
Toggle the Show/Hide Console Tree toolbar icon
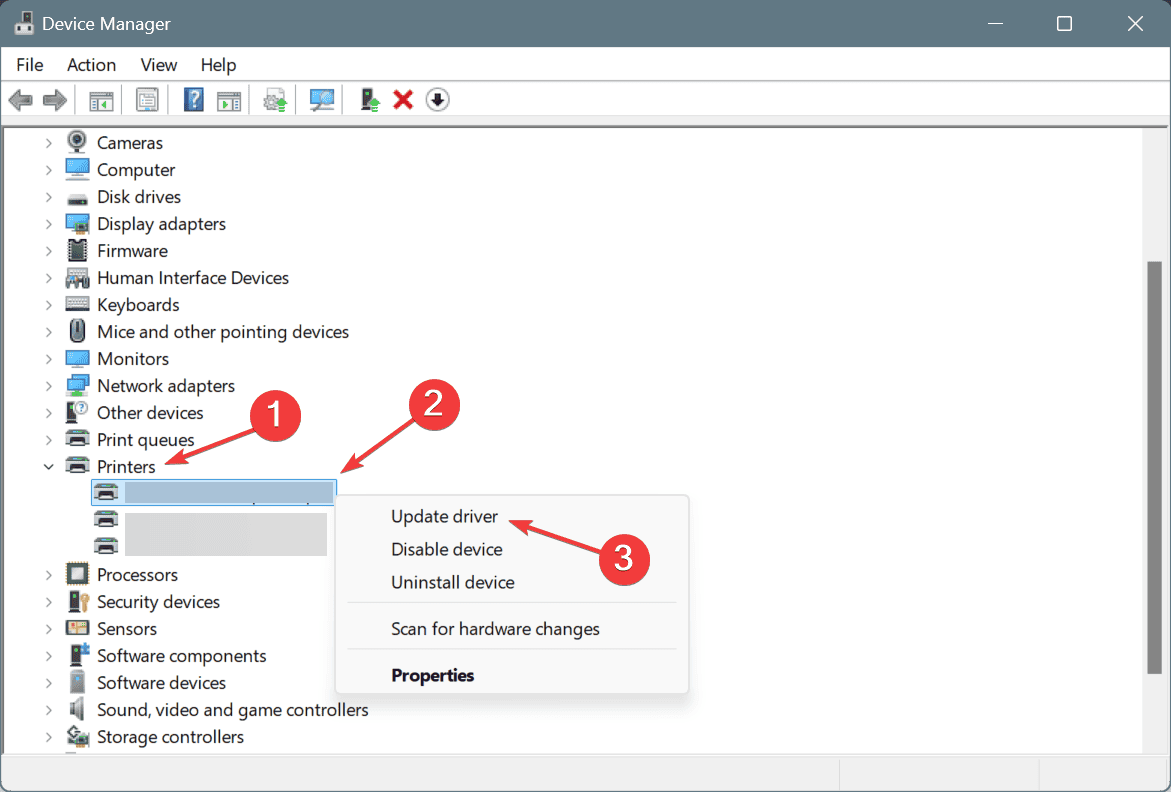(x=101, y=100)
